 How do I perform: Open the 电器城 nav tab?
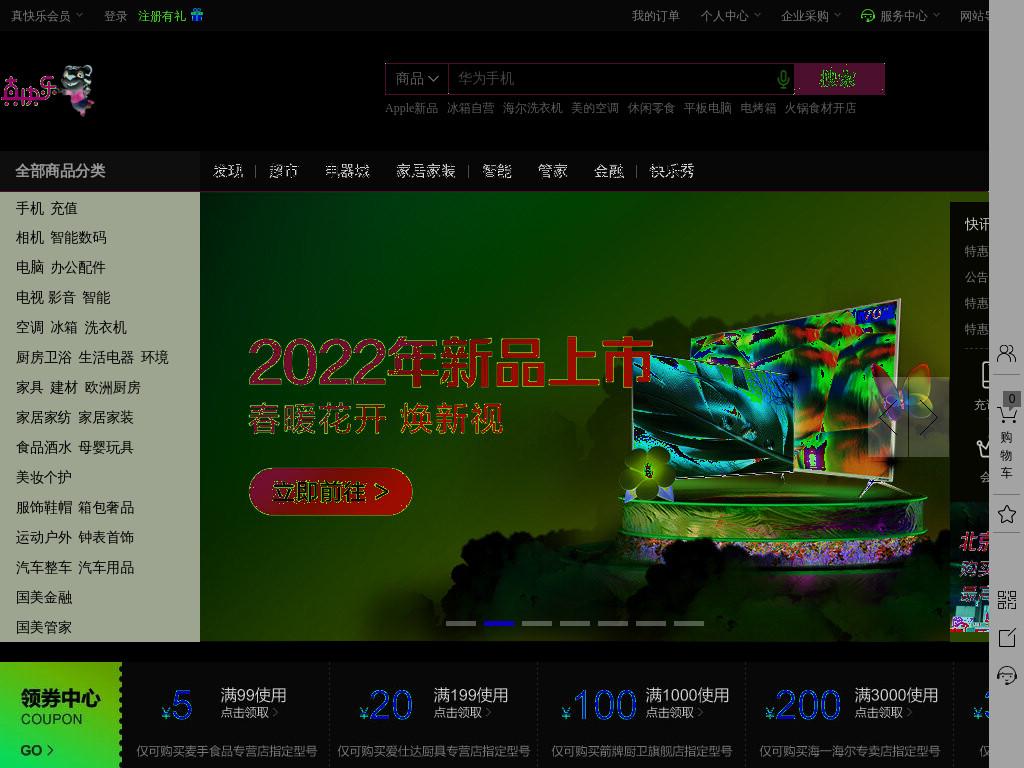[347, 171]
